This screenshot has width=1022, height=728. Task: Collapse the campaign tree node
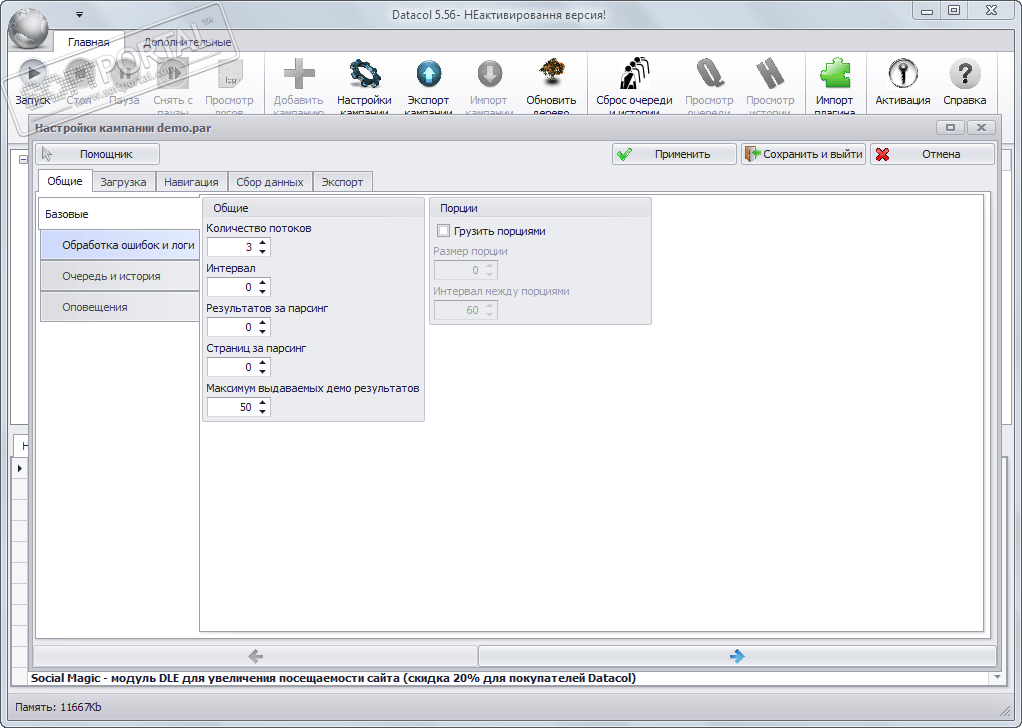click(23, 159)
